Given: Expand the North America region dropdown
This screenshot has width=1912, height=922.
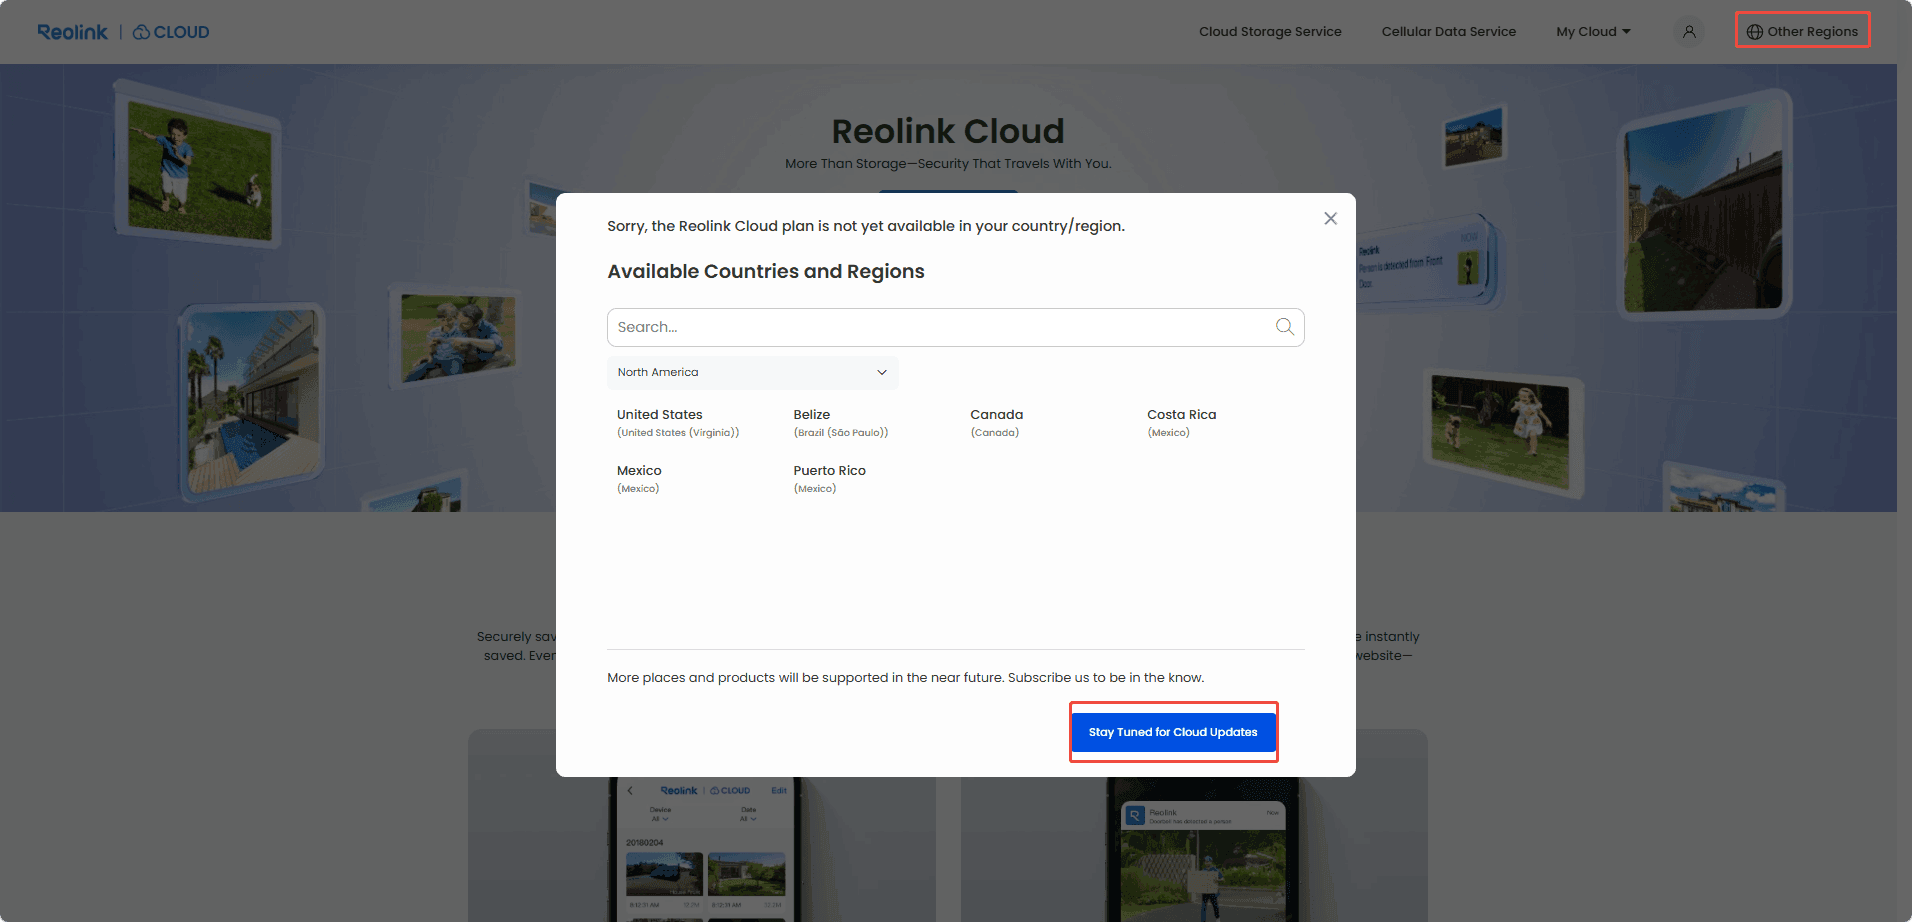Looking at the screenshot, I should 752,372.
